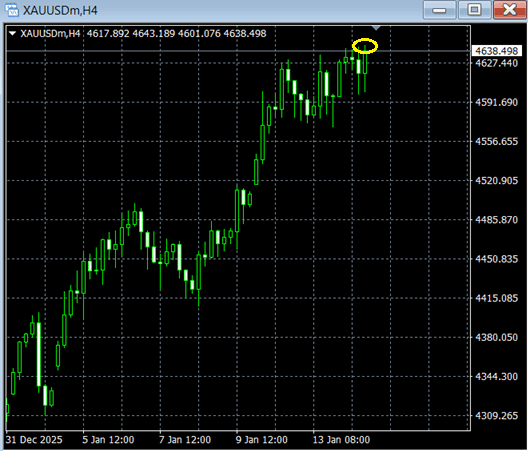
Task: Click the 4380.050 price scale label
Action: click(496, 337)
